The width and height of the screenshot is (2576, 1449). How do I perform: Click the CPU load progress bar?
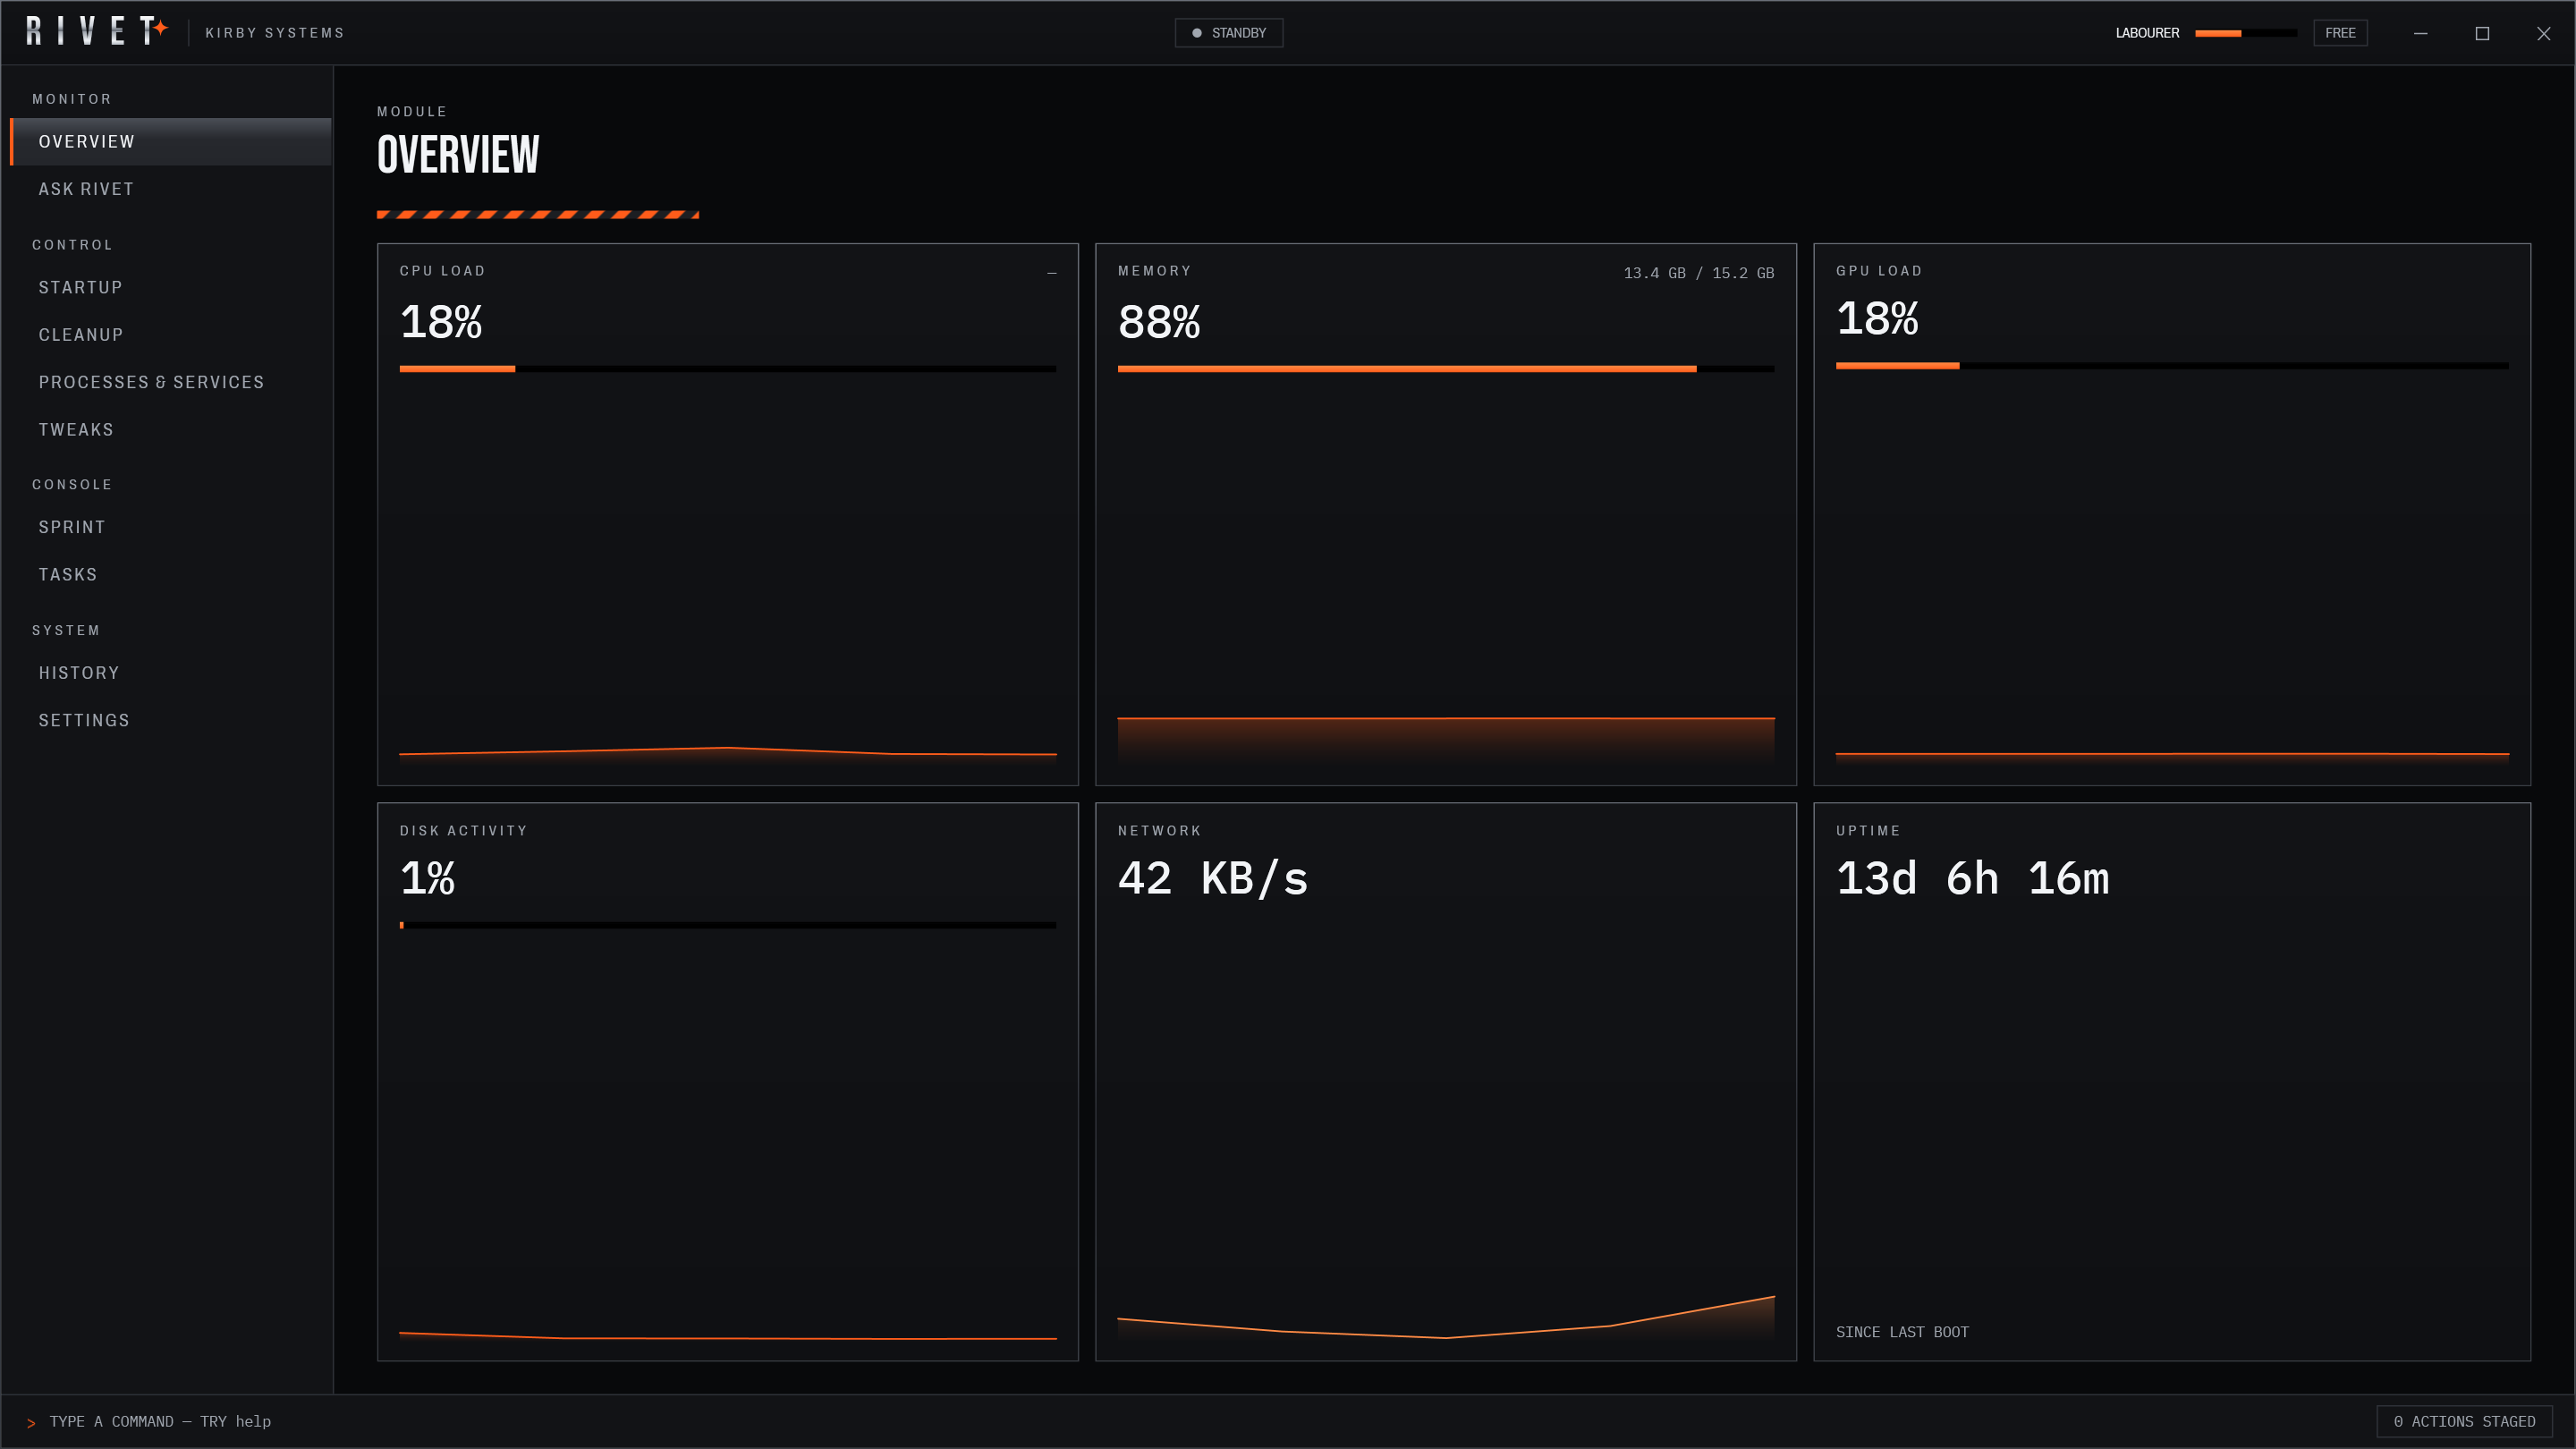click(x=728, y=369)
